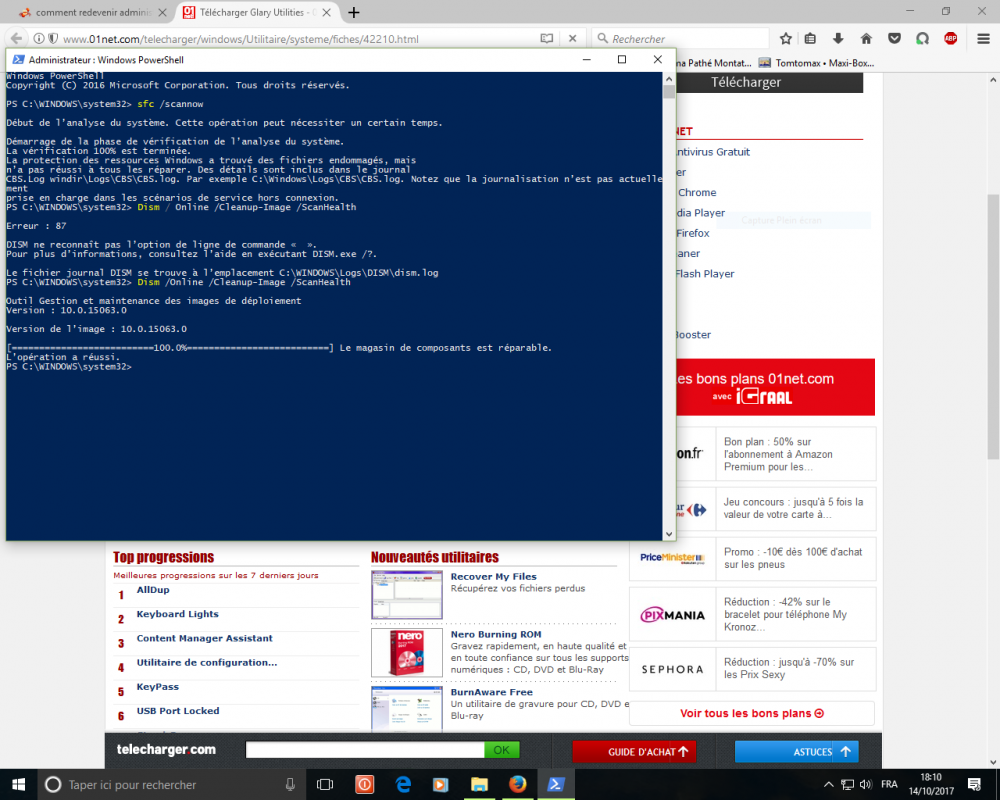Open Firefox downloads arrow icon
1000x800 pixels.
pos(838,39)
